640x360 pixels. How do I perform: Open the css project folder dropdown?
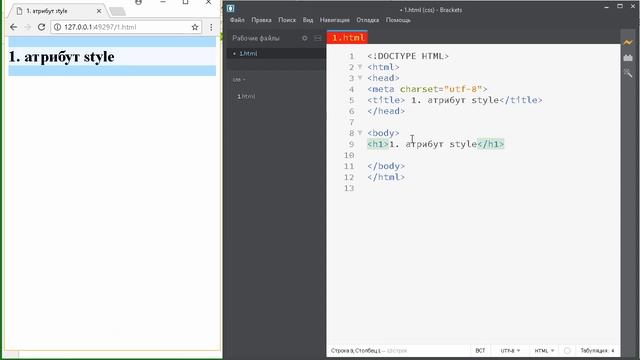[239, 80]
